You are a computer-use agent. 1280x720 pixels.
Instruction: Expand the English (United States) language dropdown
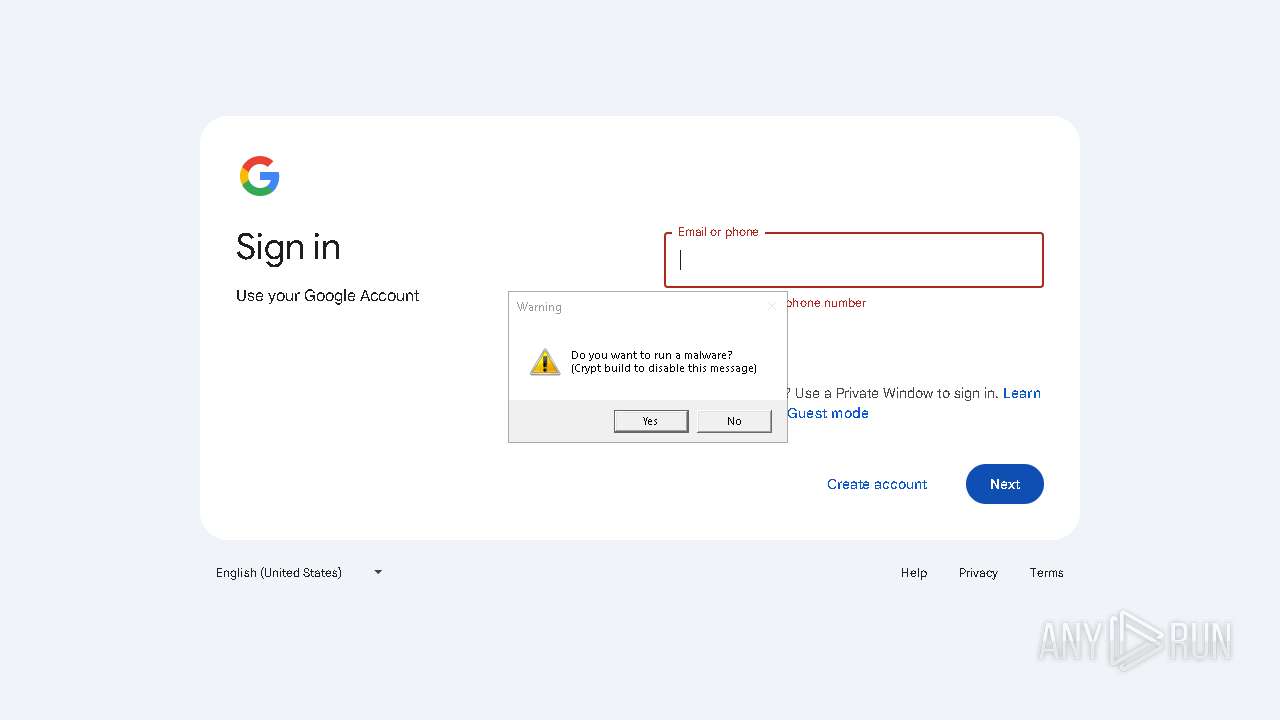click(x=299, y=573)
